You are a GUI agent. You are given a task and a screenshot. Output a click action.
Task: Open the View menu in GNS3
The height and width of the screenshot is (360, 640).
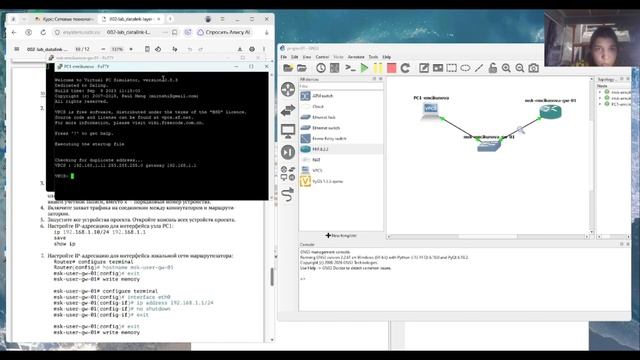click(307, 57)
